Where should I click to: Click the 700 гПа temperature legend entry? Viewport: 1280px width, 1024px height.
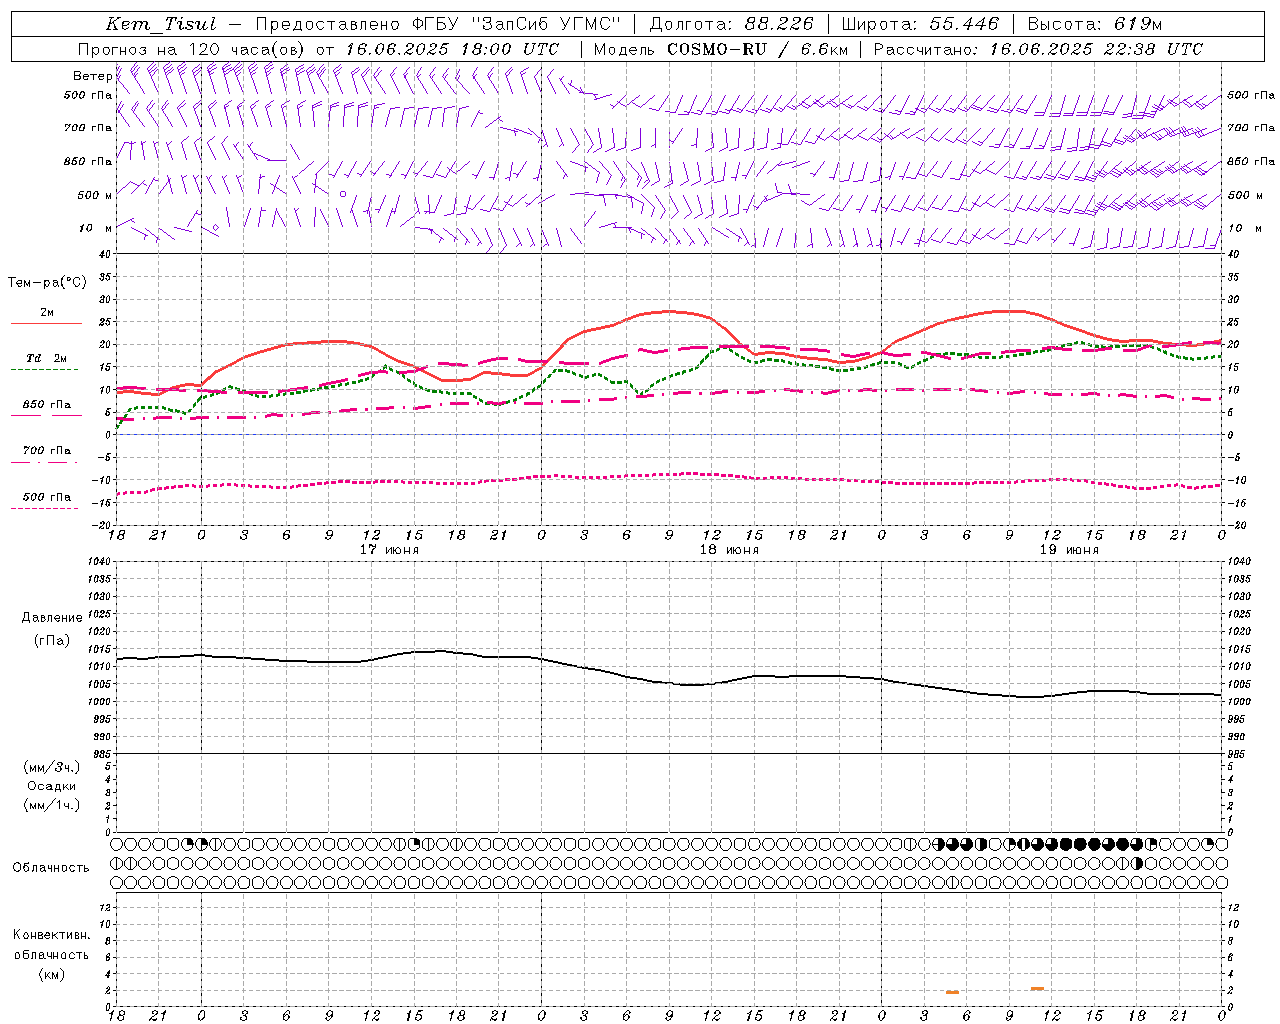pos(47,450)
